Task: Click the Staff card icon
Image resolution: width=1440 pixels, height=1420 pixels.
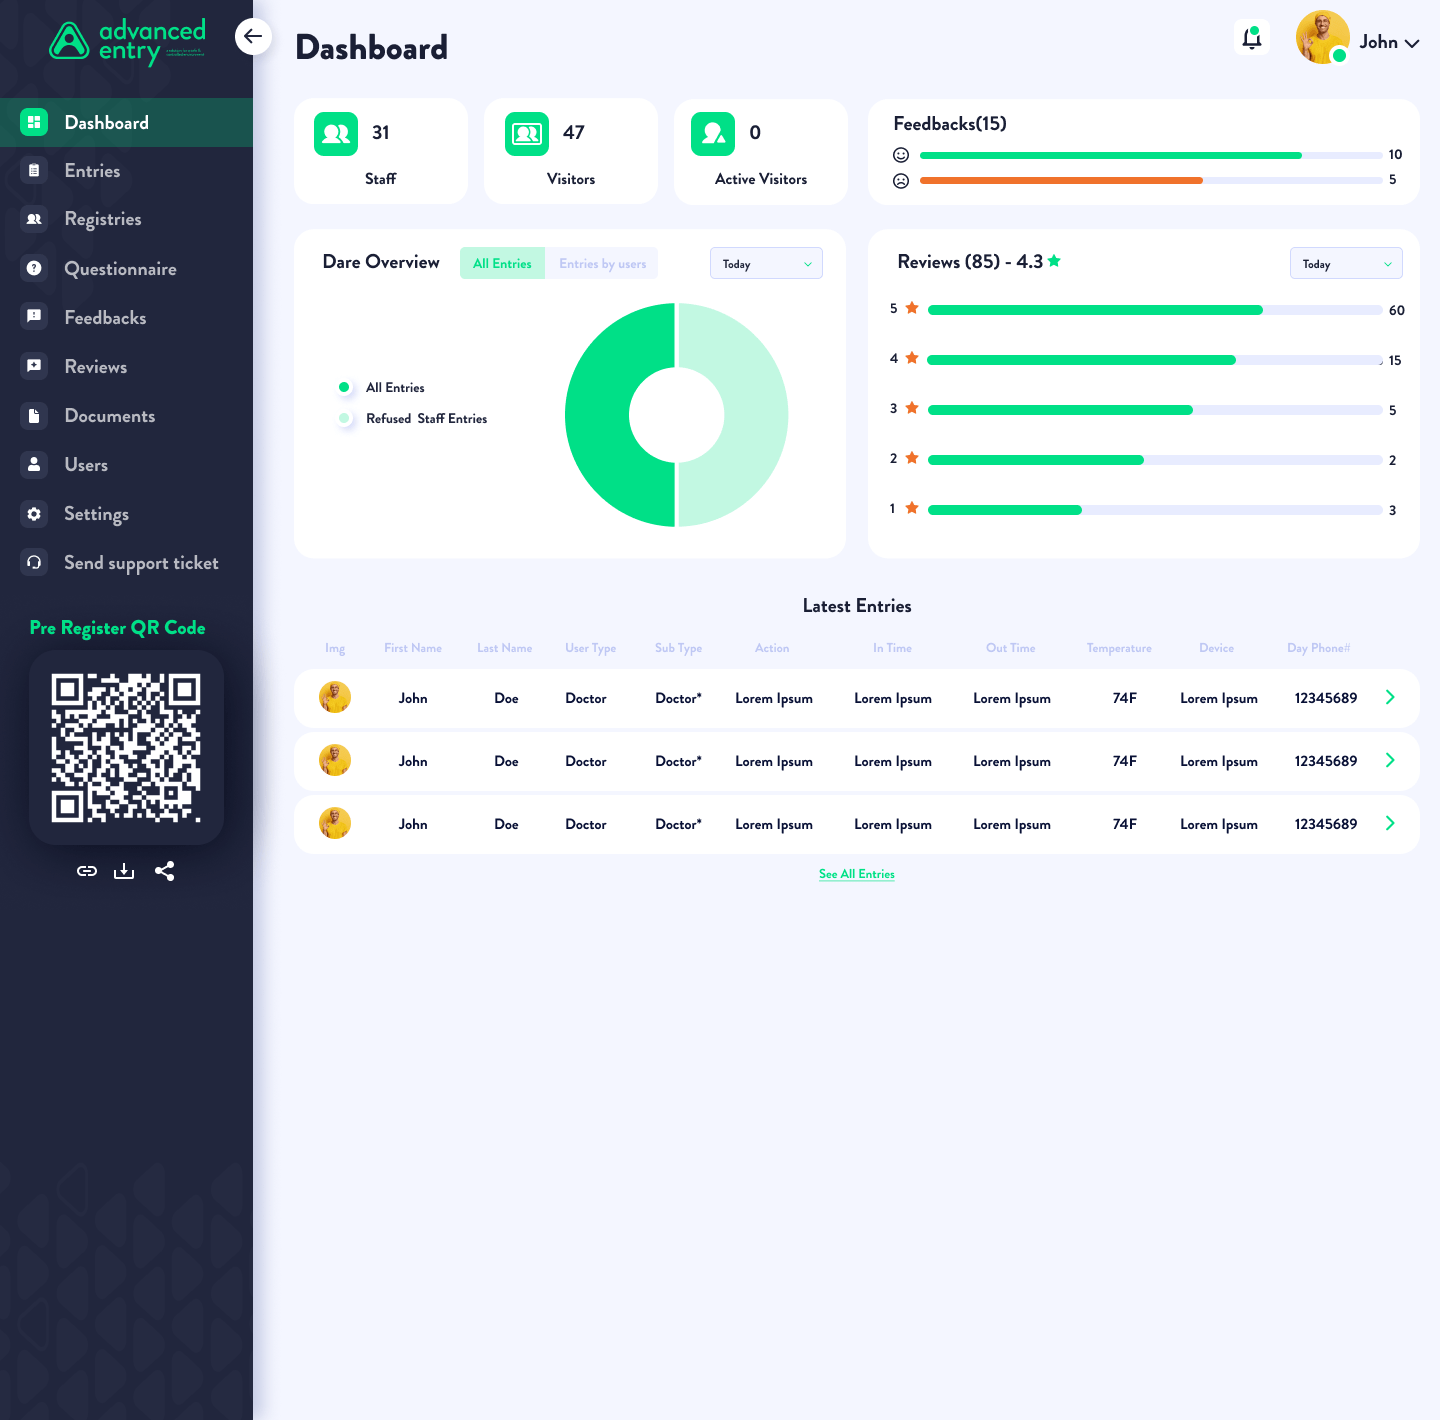Action: [336, 134]
